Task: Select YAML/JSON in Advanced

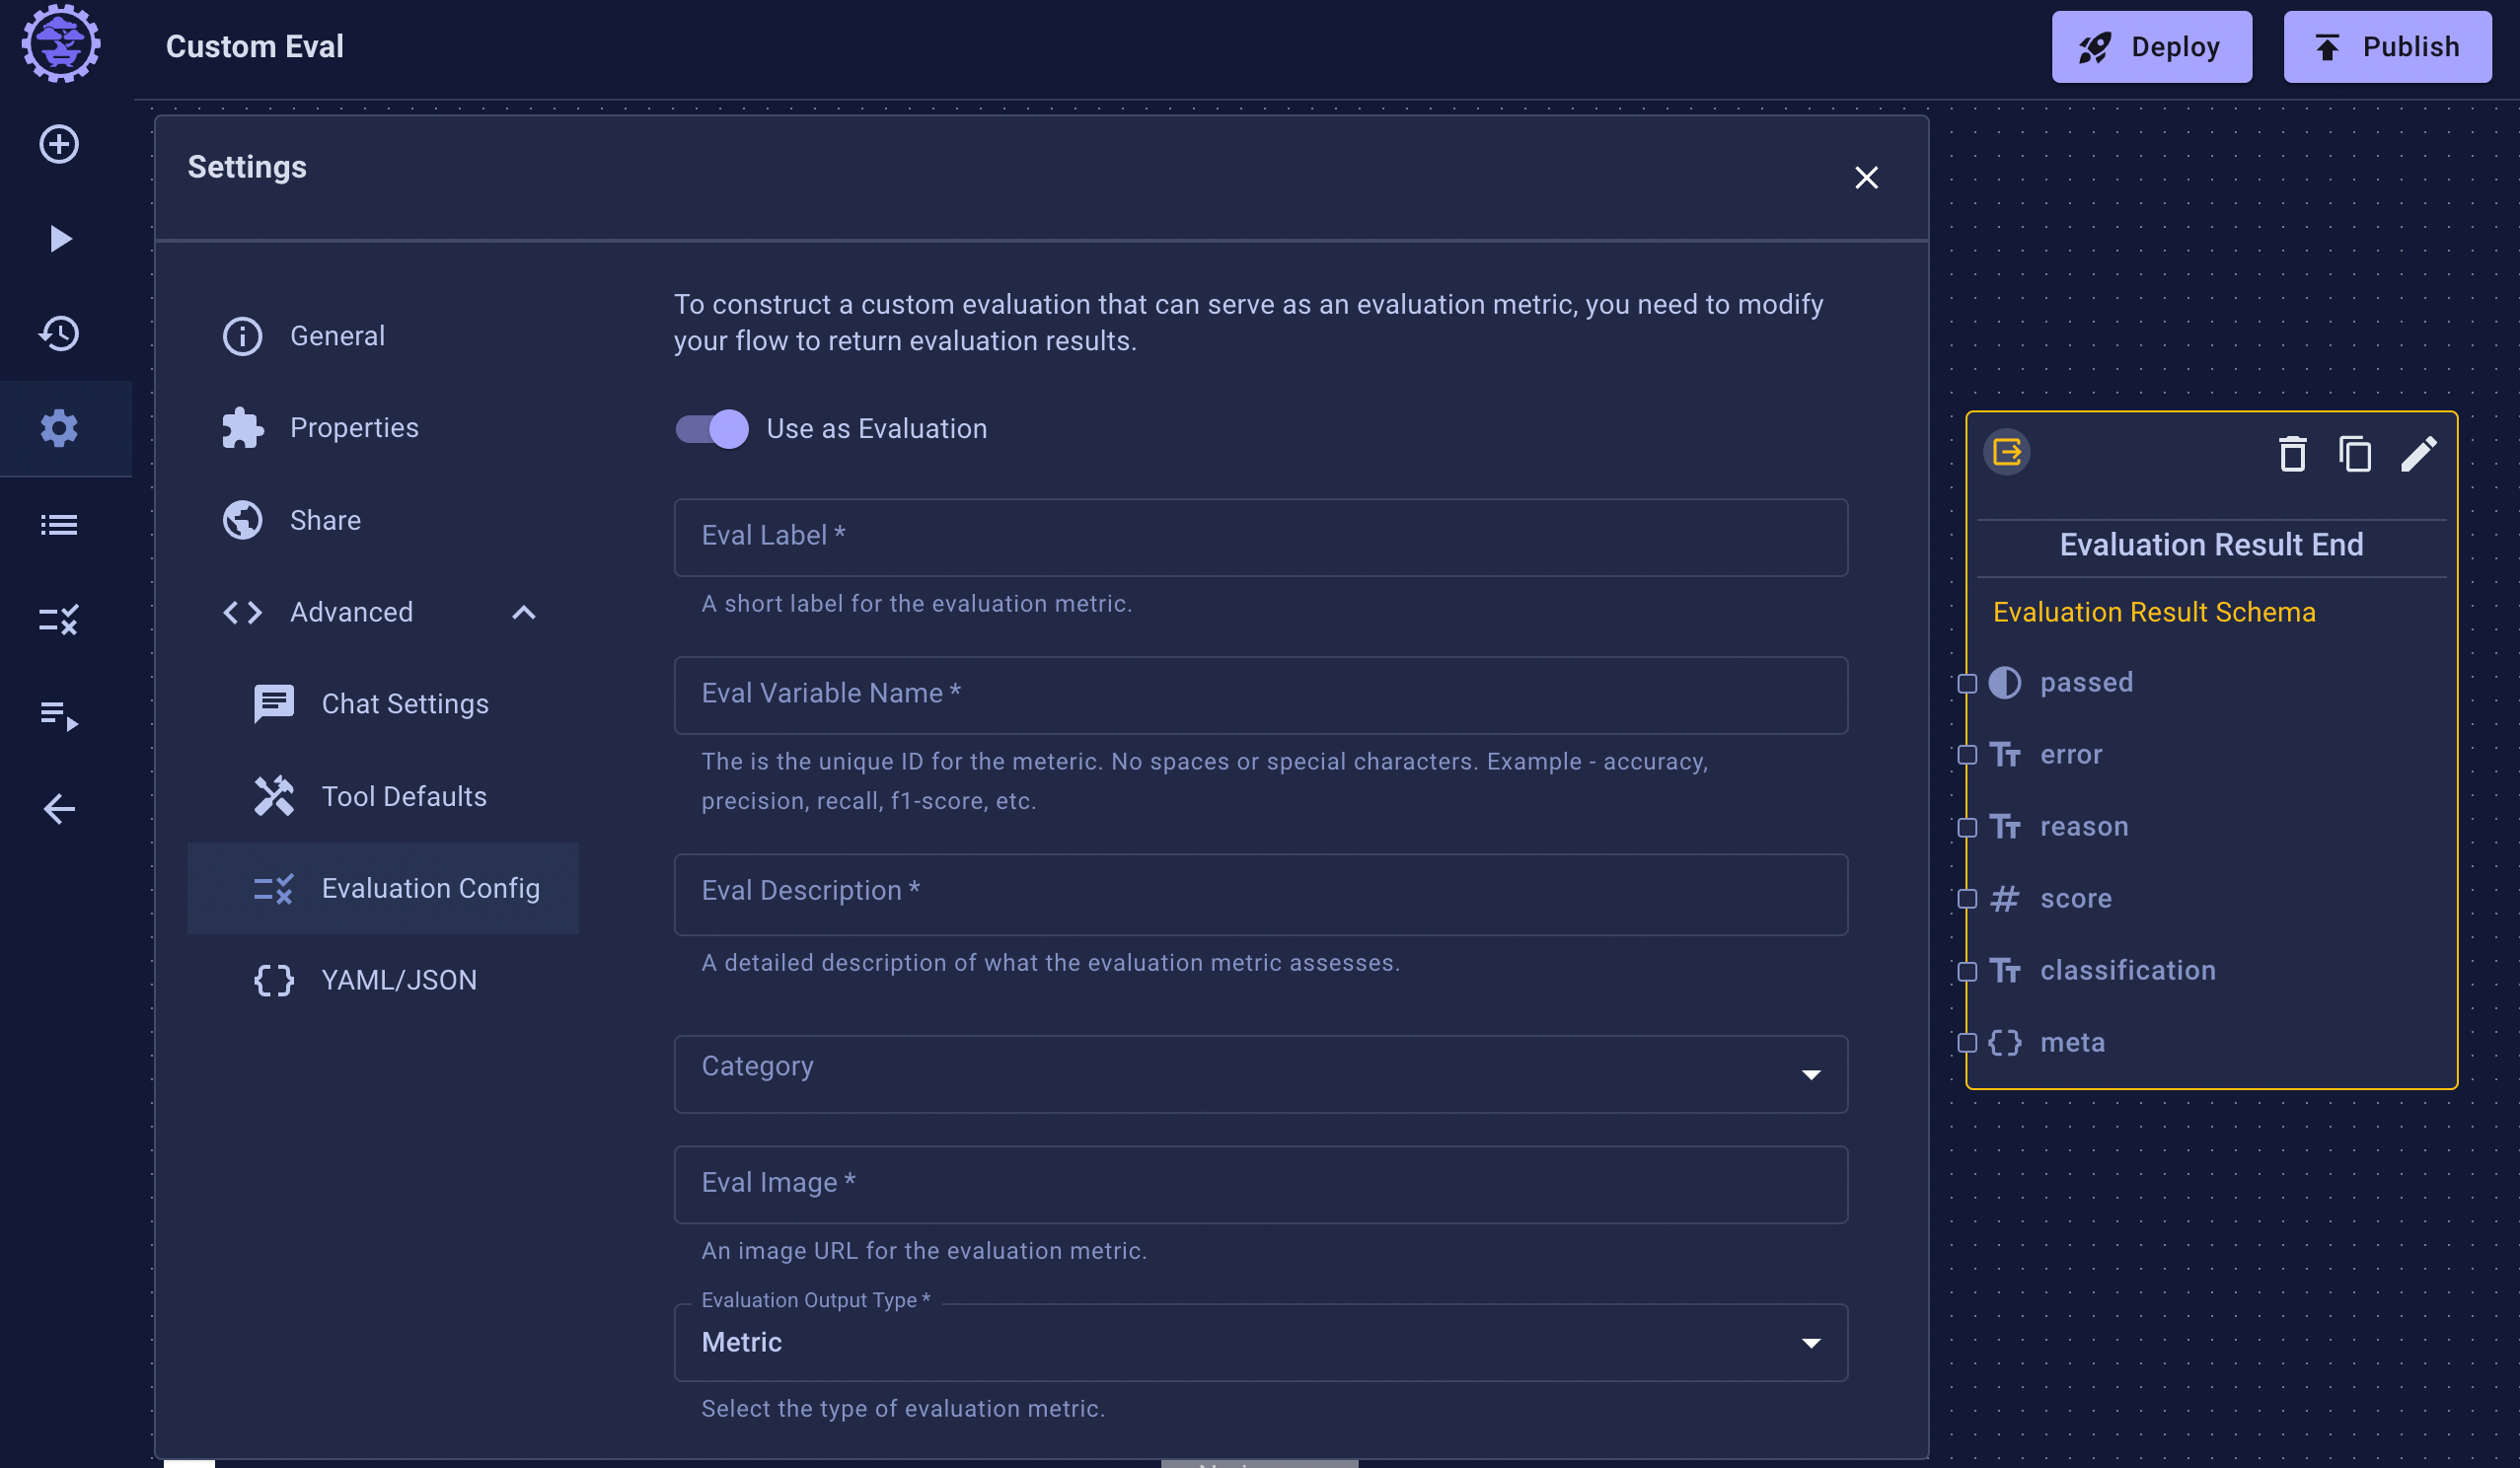Action: coord(383,980)
